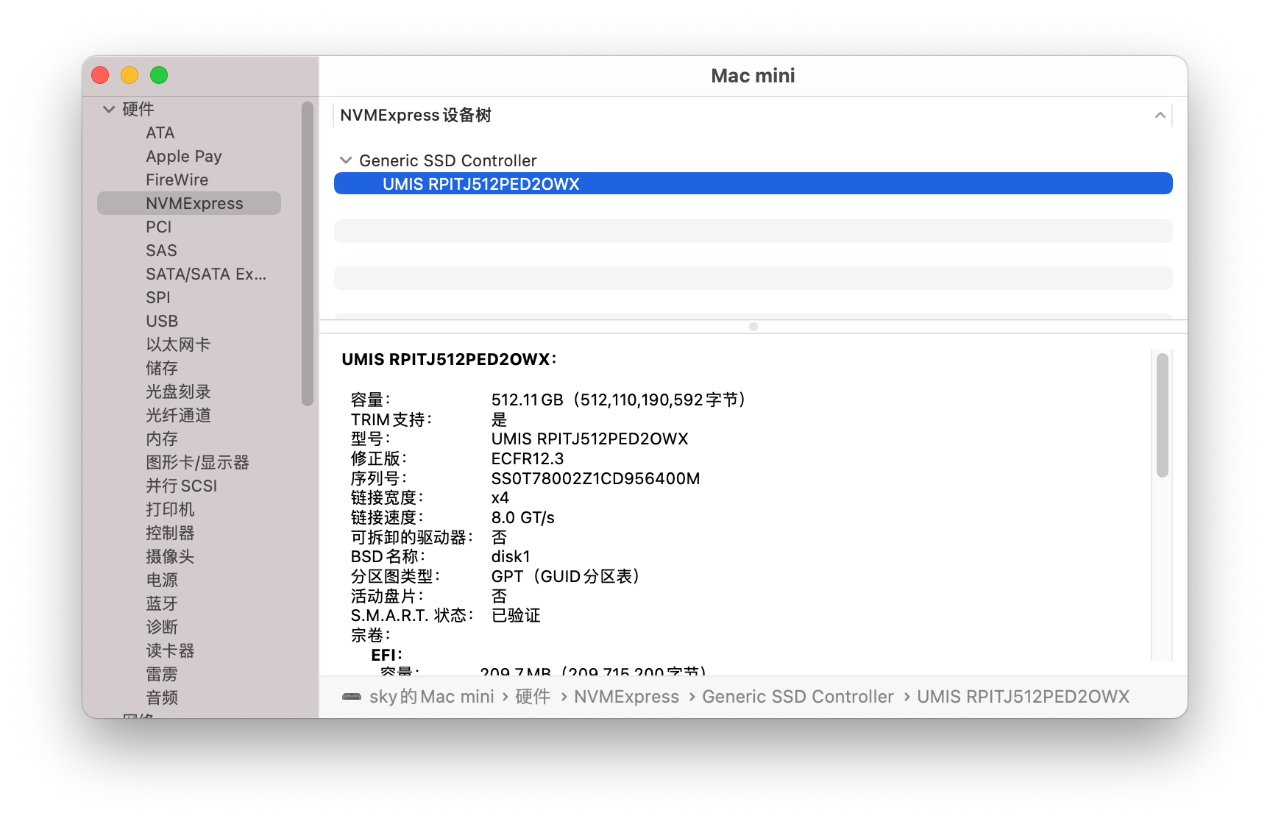Click the revision value ECFR12.3
The height and width of the screenshot is (827, 1270).
pos(527,459)
